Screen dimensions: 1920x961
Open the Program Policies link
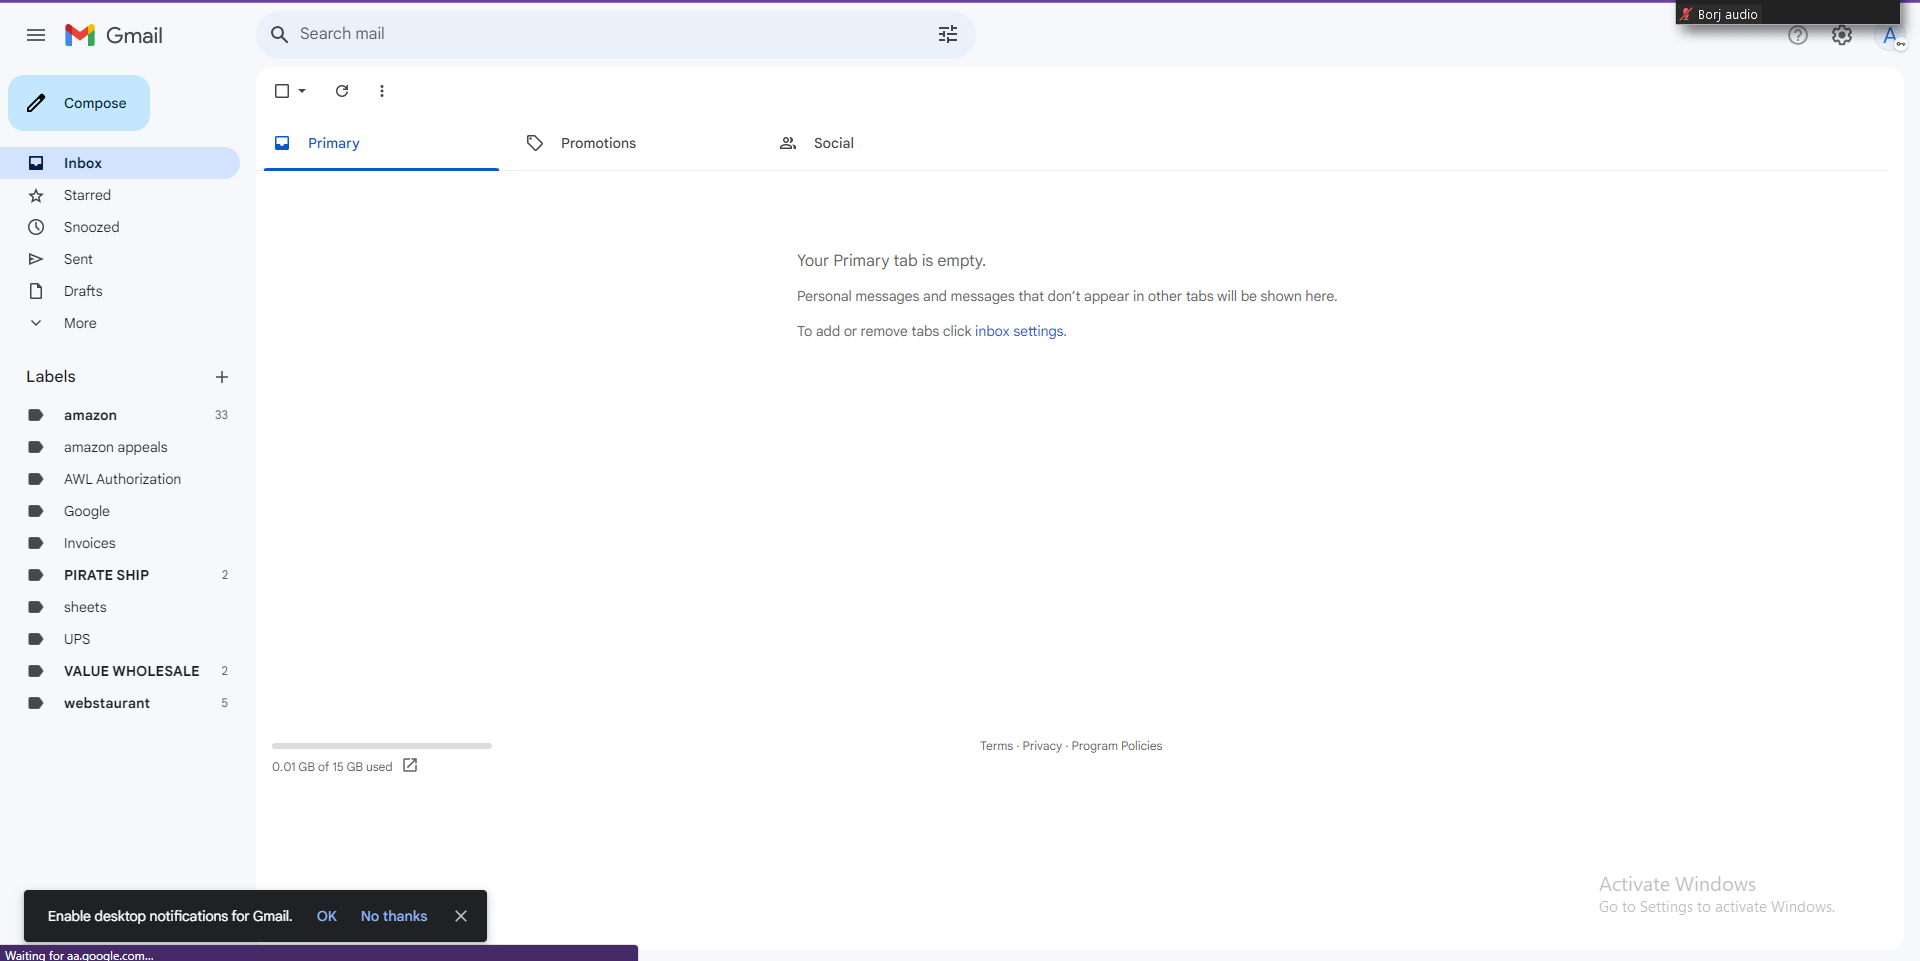tap(1117, 746)
